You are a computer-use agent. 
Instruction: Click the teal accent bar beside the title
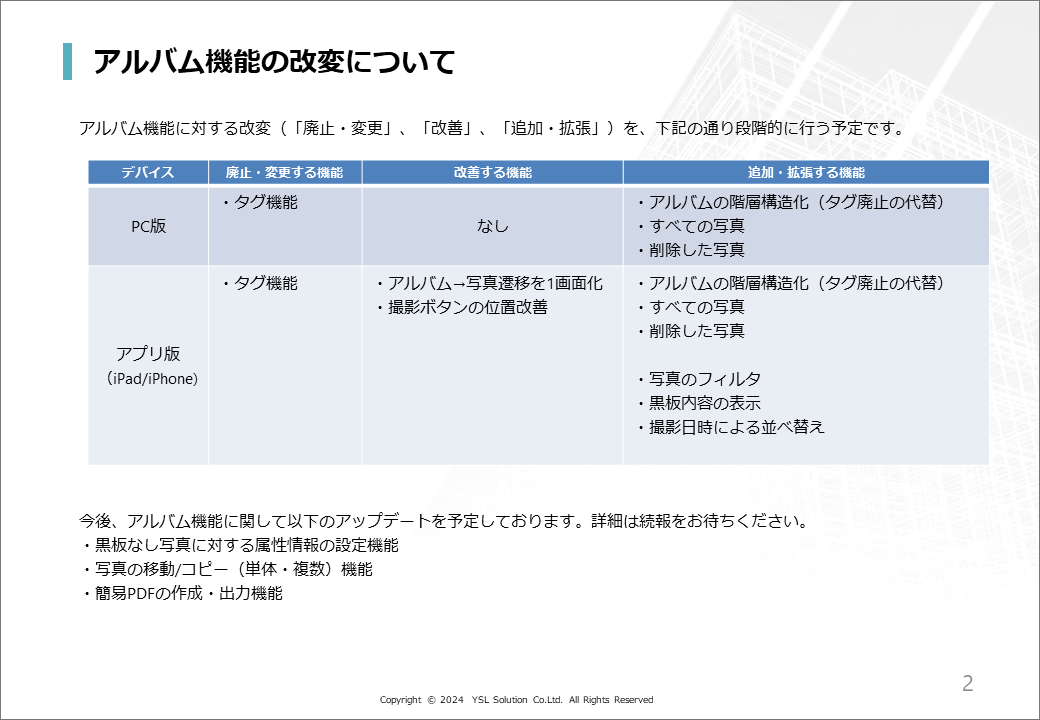click(67, 62)
